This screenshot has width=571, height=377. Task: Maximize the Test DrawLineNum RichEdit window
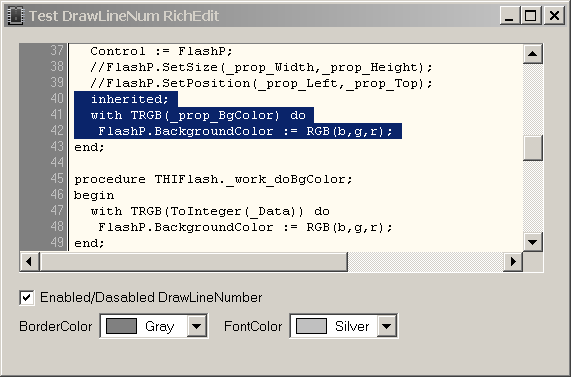click(x=531, y=16)
